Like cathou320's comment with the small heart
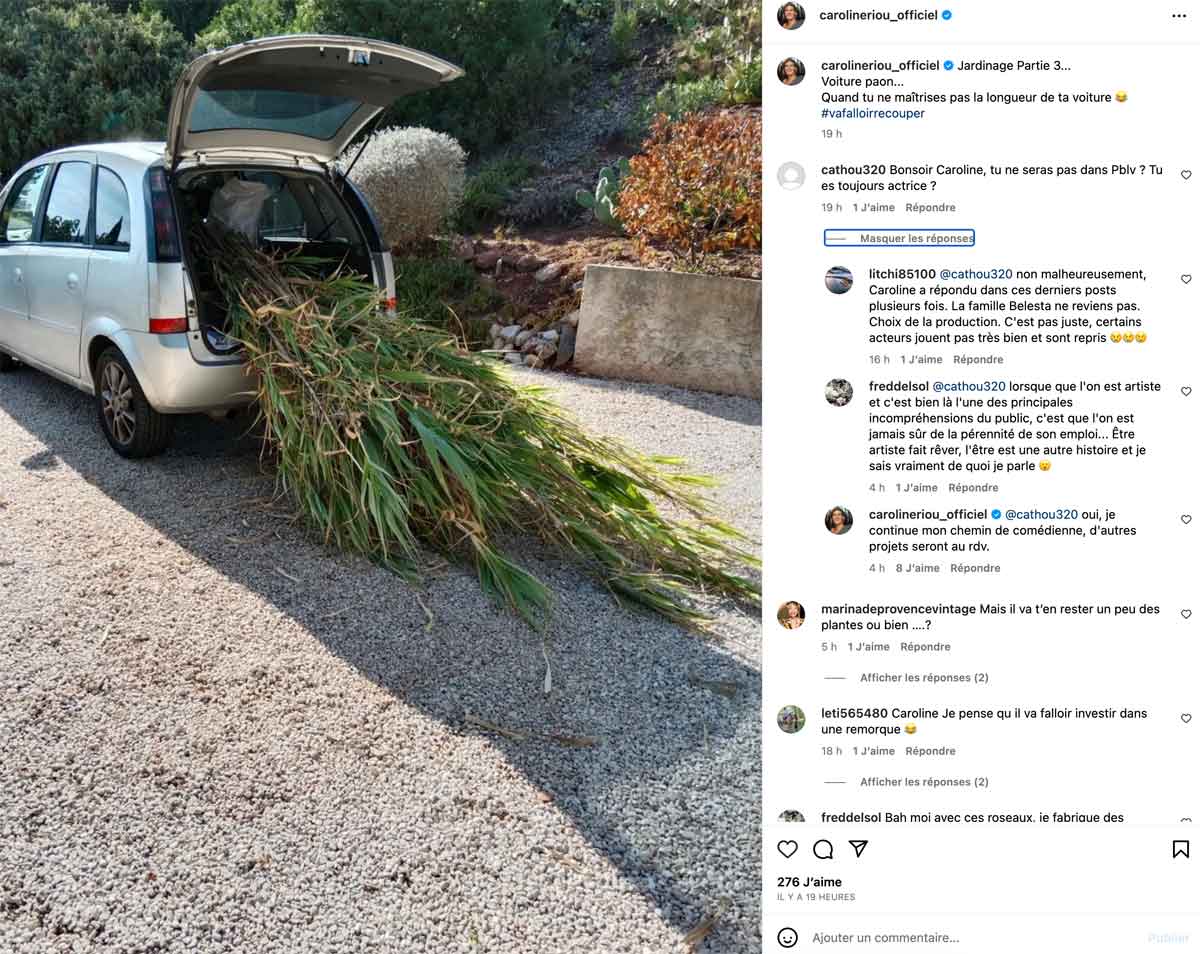This screenshot has height=954, width=1200. 1186,175
